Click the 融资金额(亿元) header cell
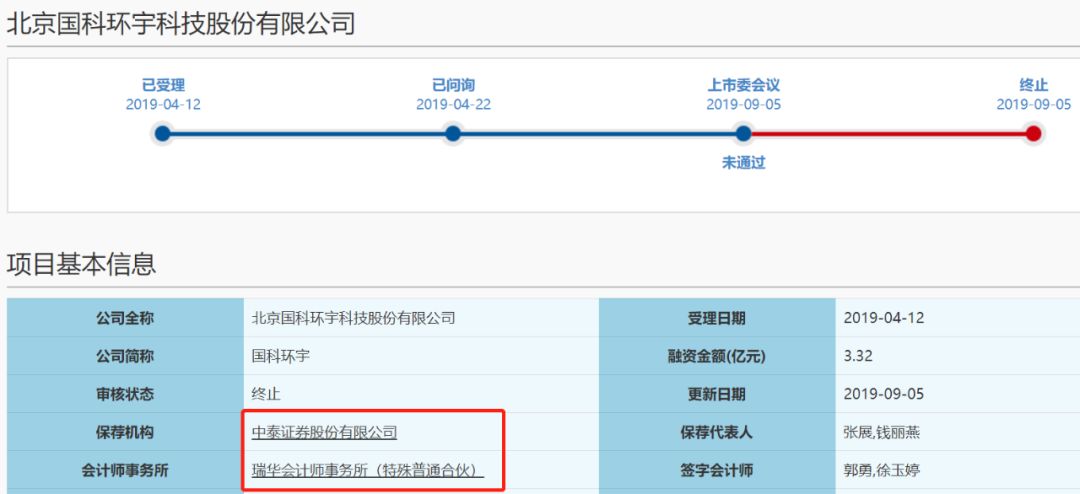The height and width of the screenshot is (494, 1080). point(717,356)
